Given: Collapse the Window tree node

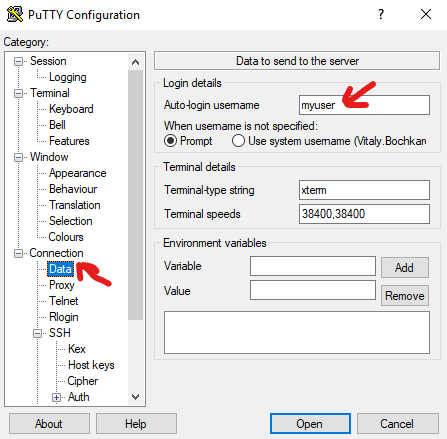Looking at the screenshot, I should (18, 157).
